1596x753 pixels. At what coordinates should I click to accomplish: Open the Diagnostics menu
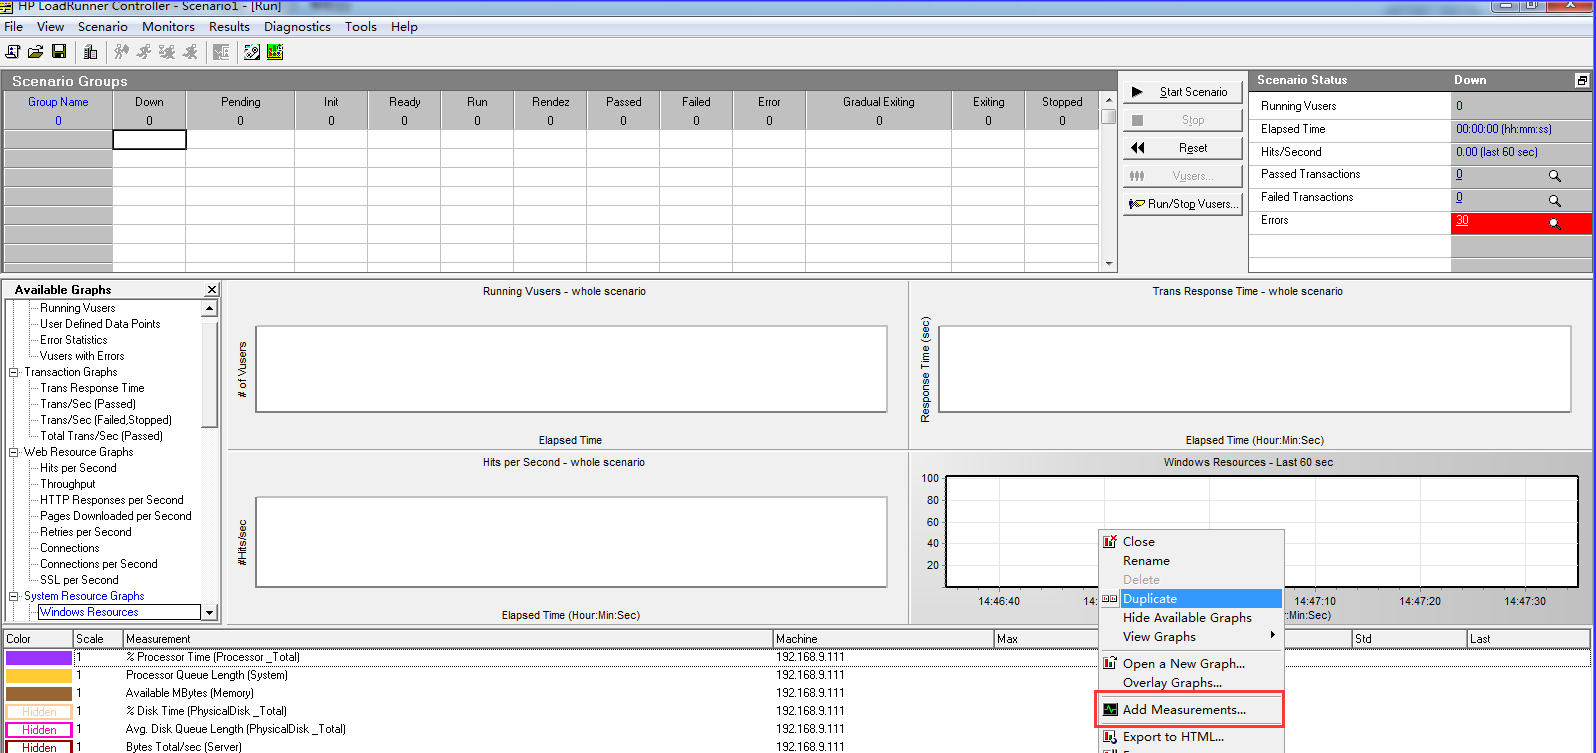click(x=297, y=27)
